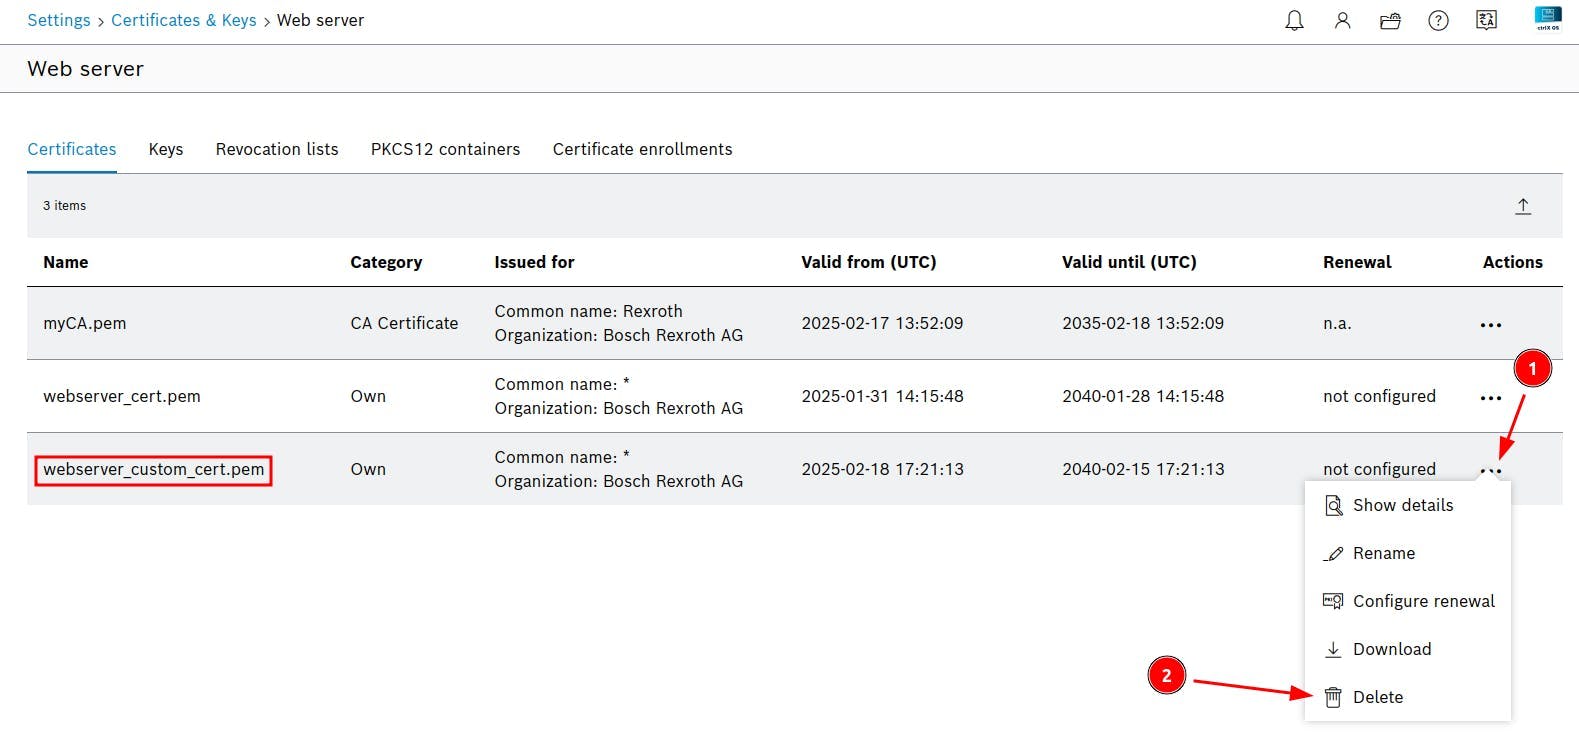Select Show details from the context menu
The width and height of the screenshot is (1579, 746).
[1402, 505]
